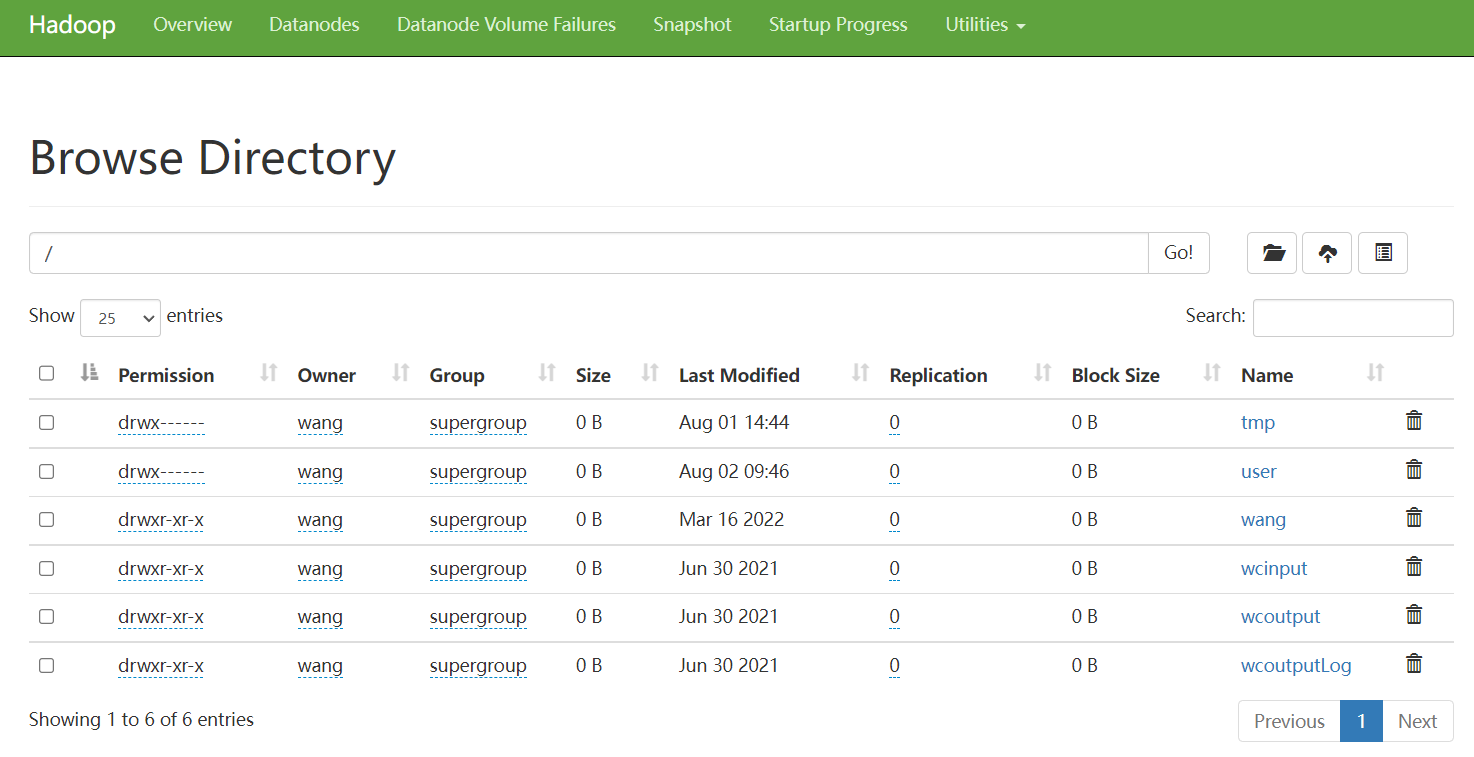Click supergroup in the wcoutputLog row
Screen dimensions: 1474x757
[x=478, y=665]
